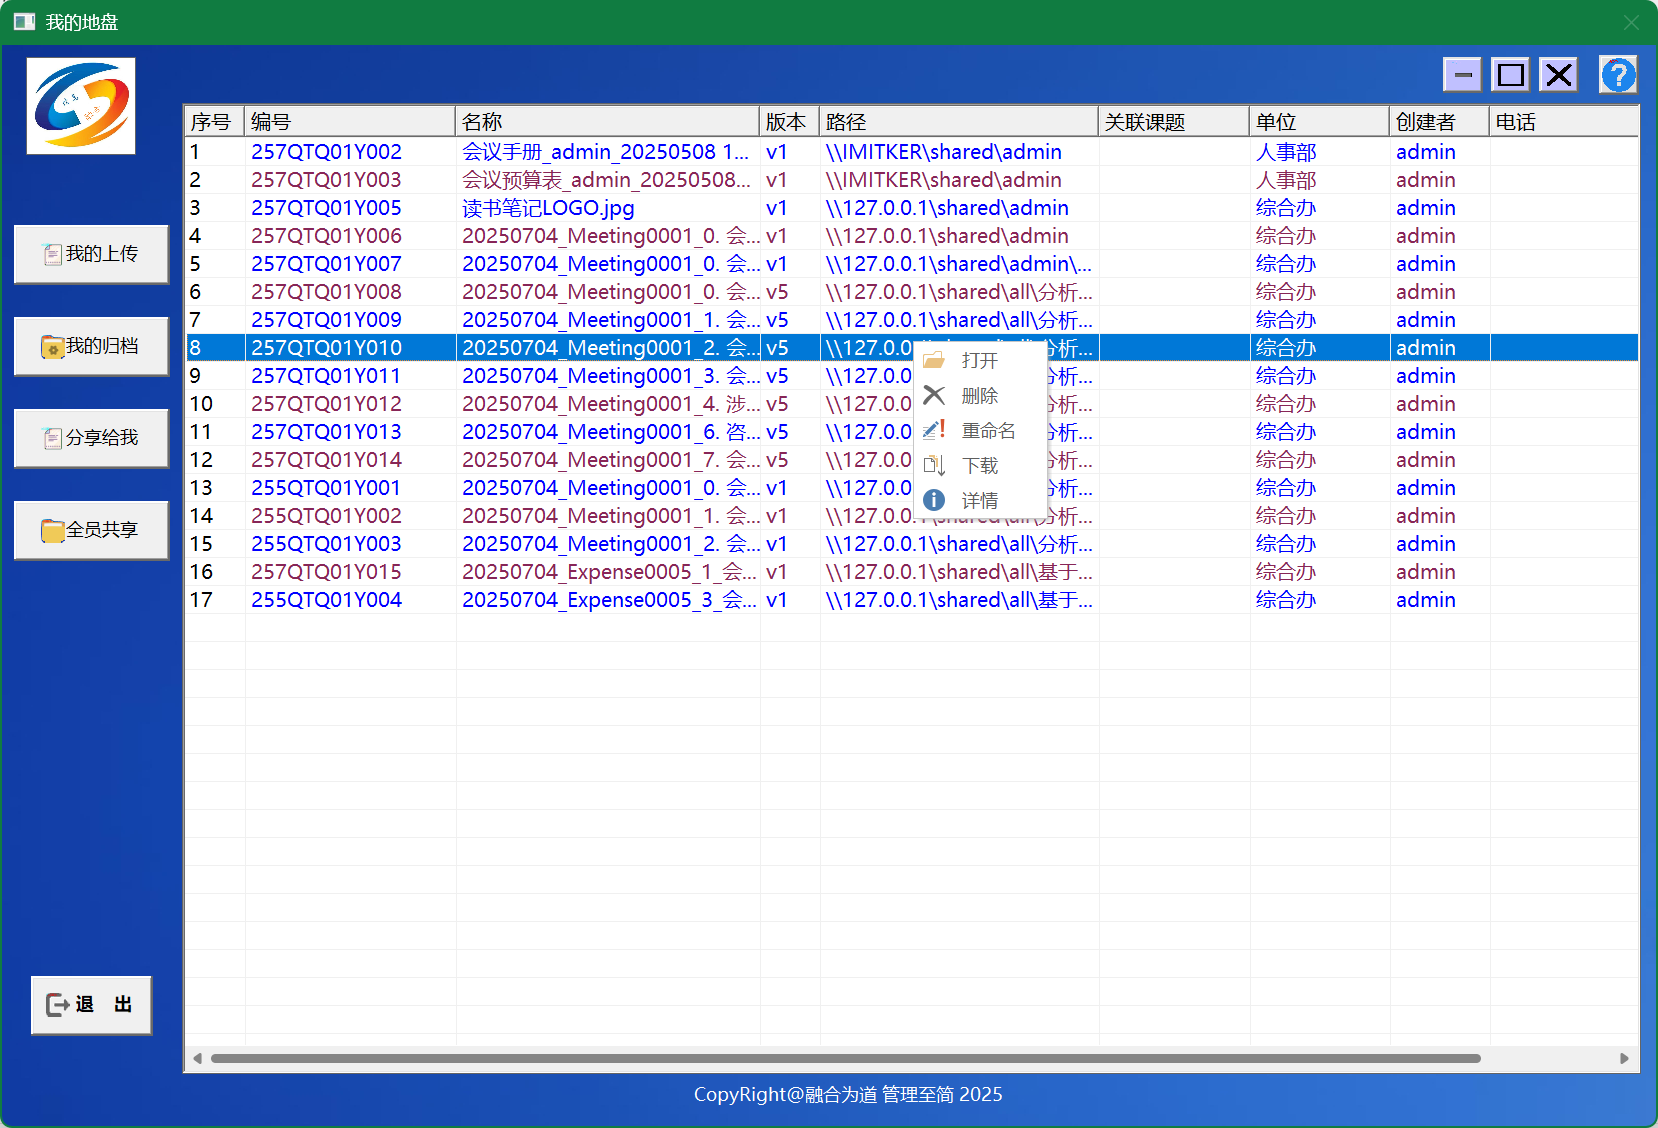Click the X icon next to 删除
Screen dimensions: 1658x1128
click(x=934, y=395)
